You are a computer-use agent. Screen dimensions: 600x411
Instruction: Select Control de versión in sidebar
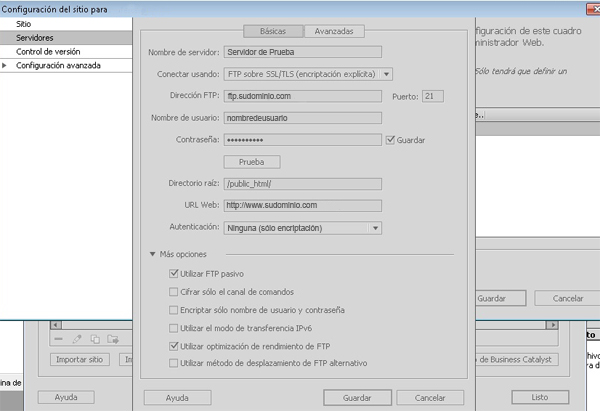click(x=48, y=51)
